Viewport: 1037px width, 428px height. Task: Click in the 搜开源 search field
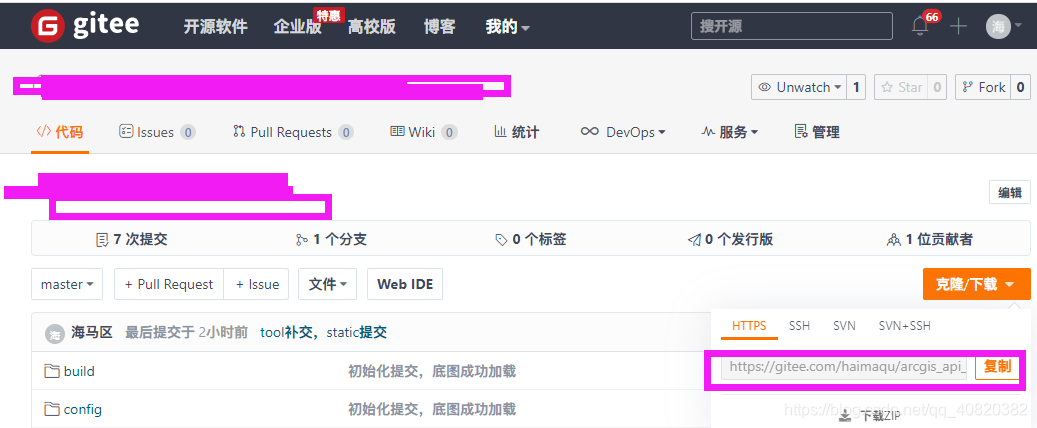[x=790, y=26]
